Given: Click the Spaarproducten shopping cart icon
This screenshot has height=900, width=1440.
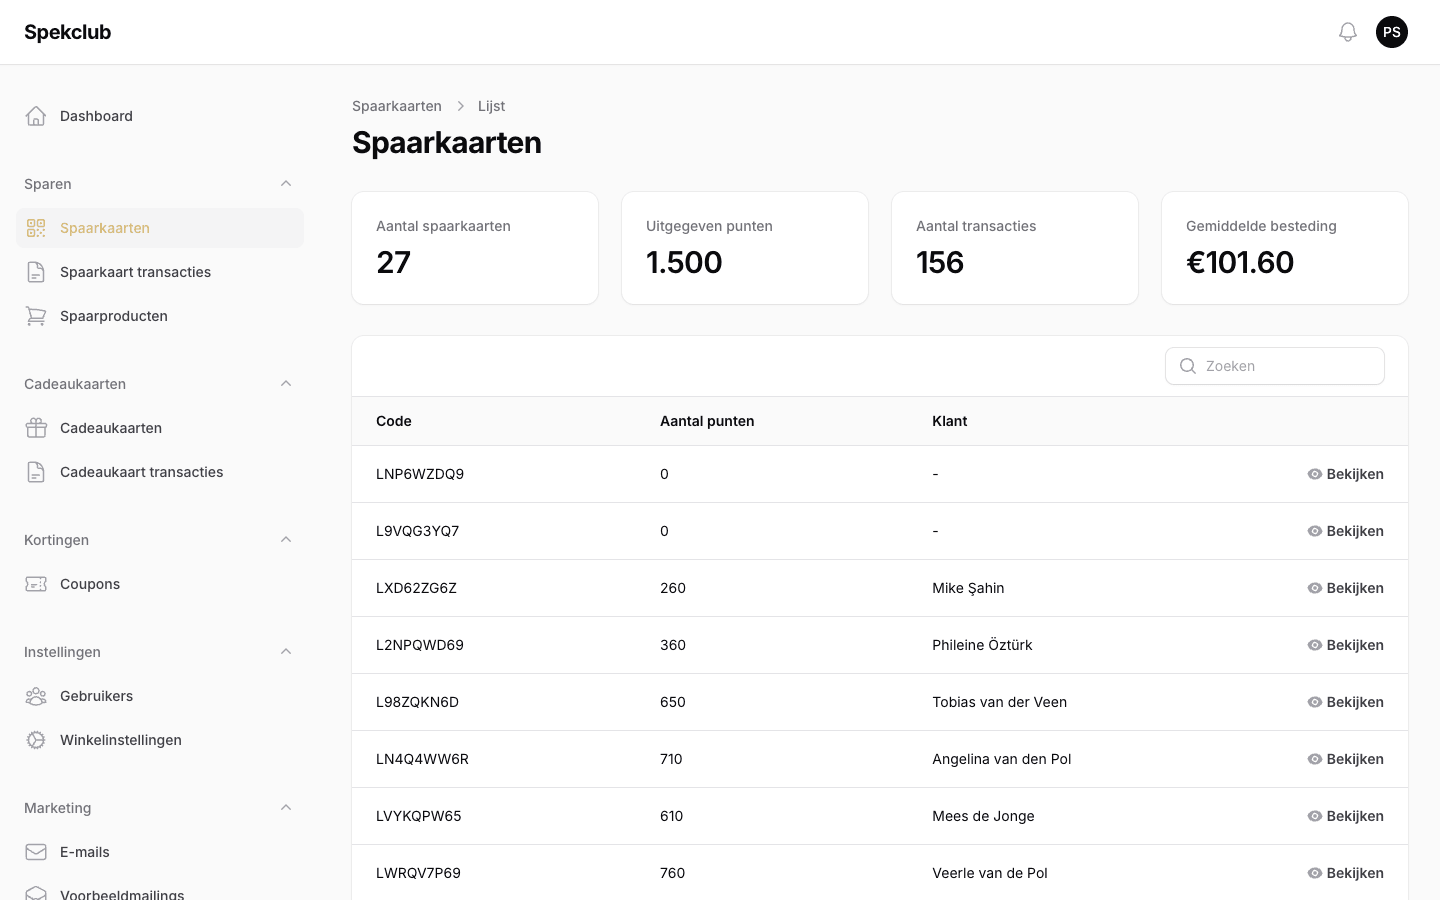Looking at the screenshot, I should click(x=36, y=316).
